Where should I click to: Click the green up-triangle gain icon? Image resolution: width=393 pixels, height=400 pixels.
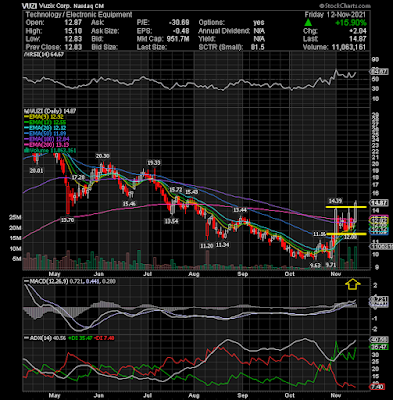point(308,23)
